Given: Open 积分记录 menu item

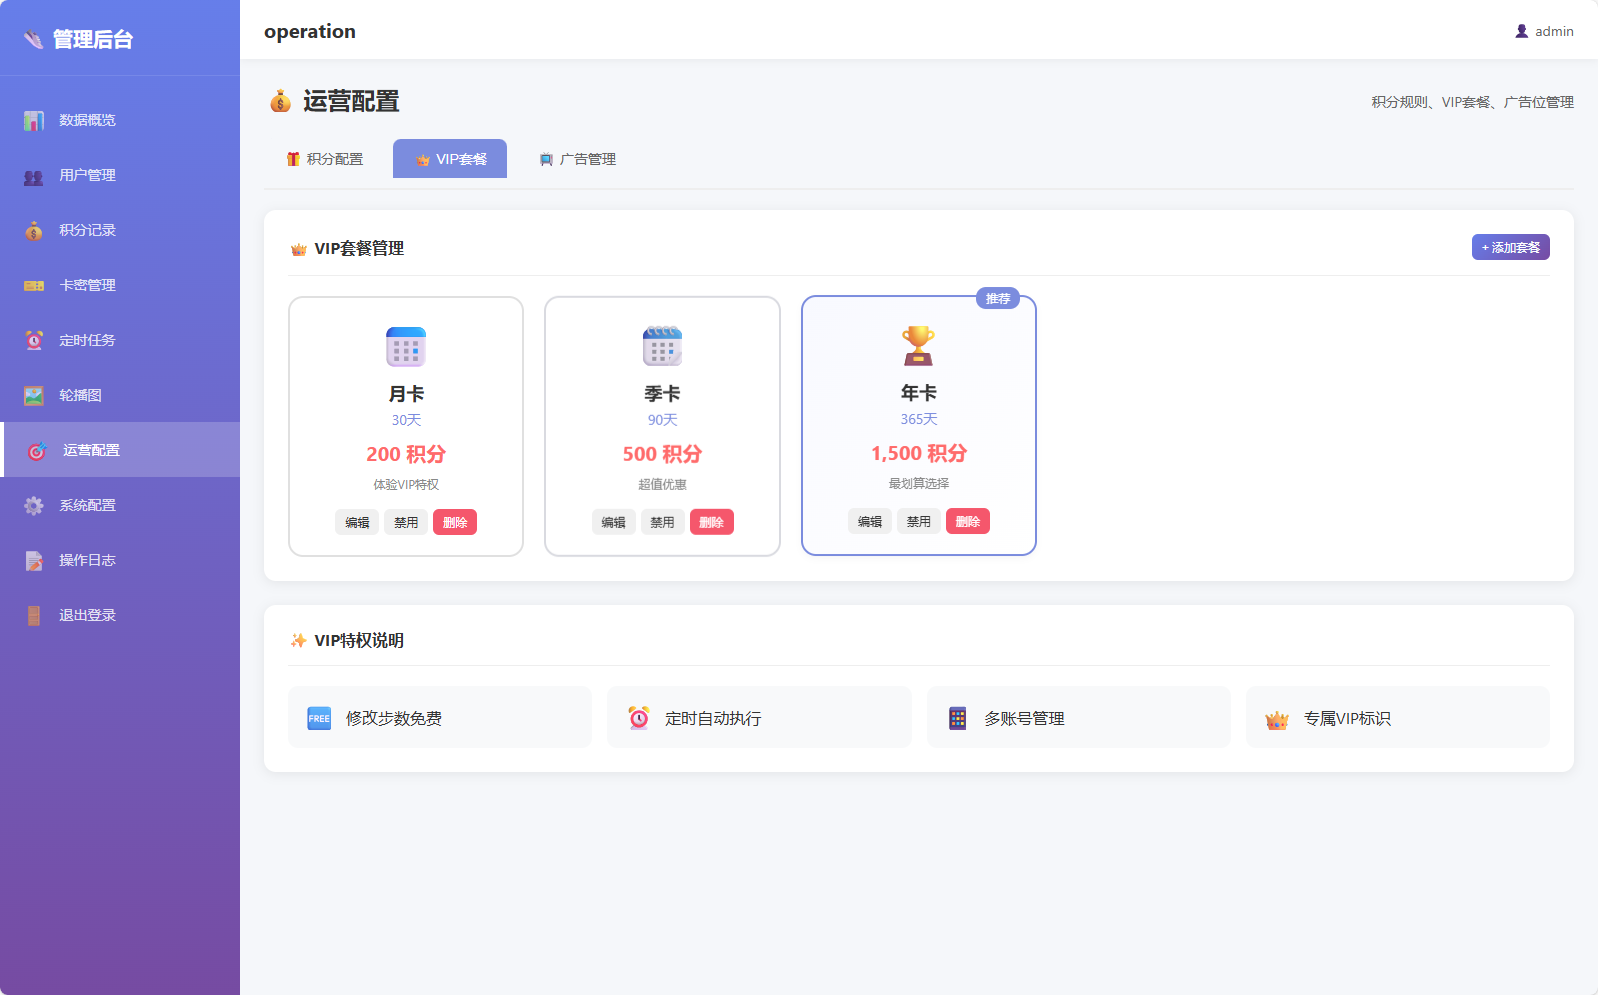Looking at the screenshot, I should [x=120, y=230].
